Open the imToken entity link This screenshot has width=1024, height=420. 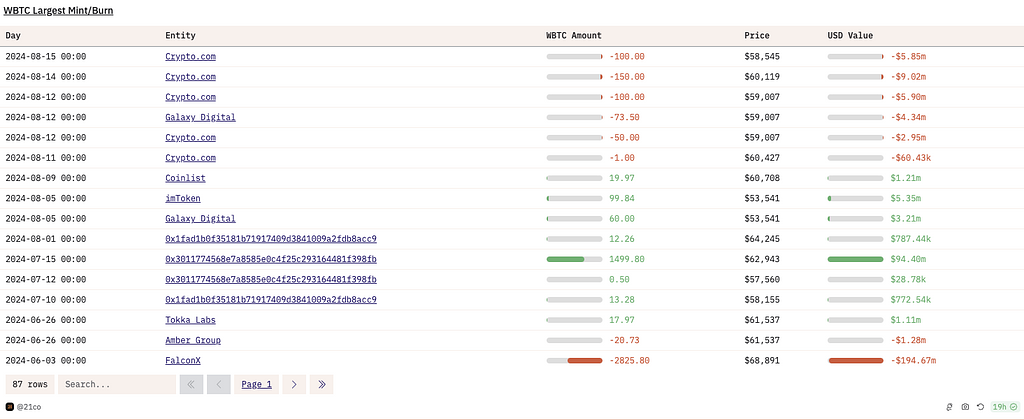pyautogui.click(x=183, y=198)
